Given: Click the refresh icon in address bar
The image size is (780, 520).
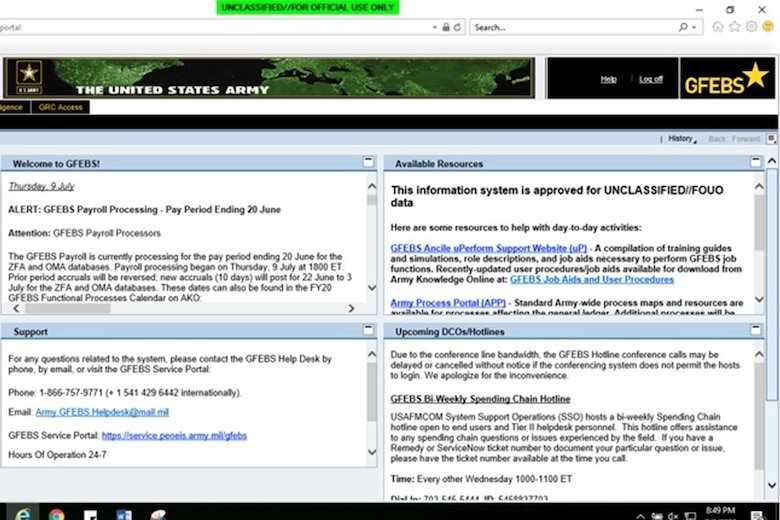Looking at the screenshot, I should click(458, 27).
